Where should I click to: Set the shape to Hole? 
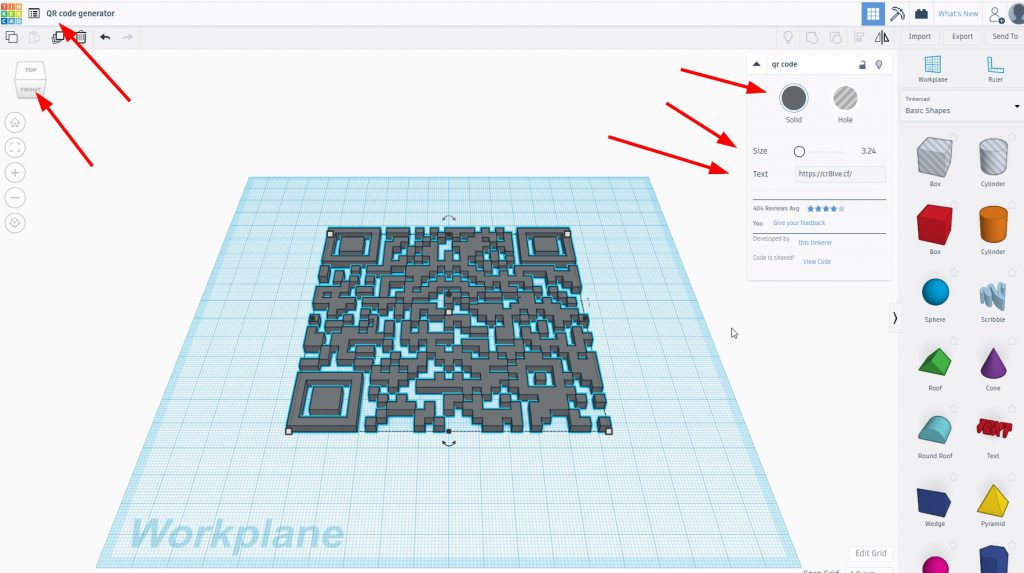coord(846,98)
